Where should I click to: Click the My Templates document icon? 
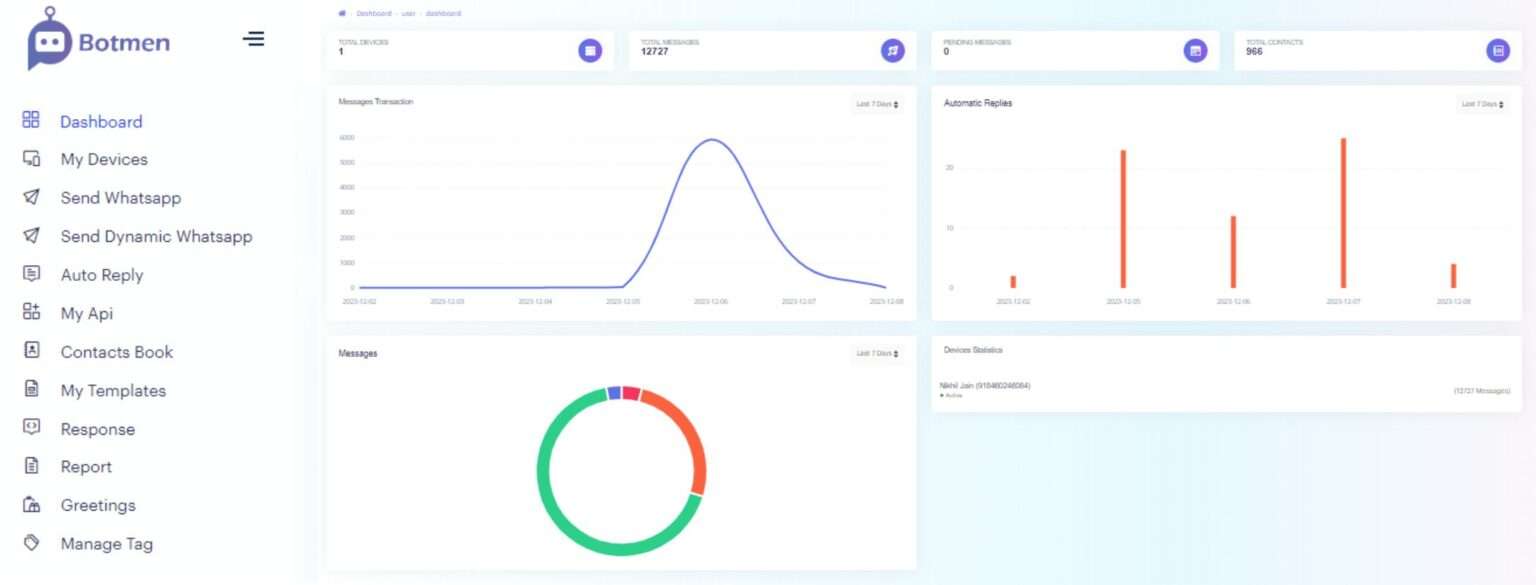coord(31,389)
